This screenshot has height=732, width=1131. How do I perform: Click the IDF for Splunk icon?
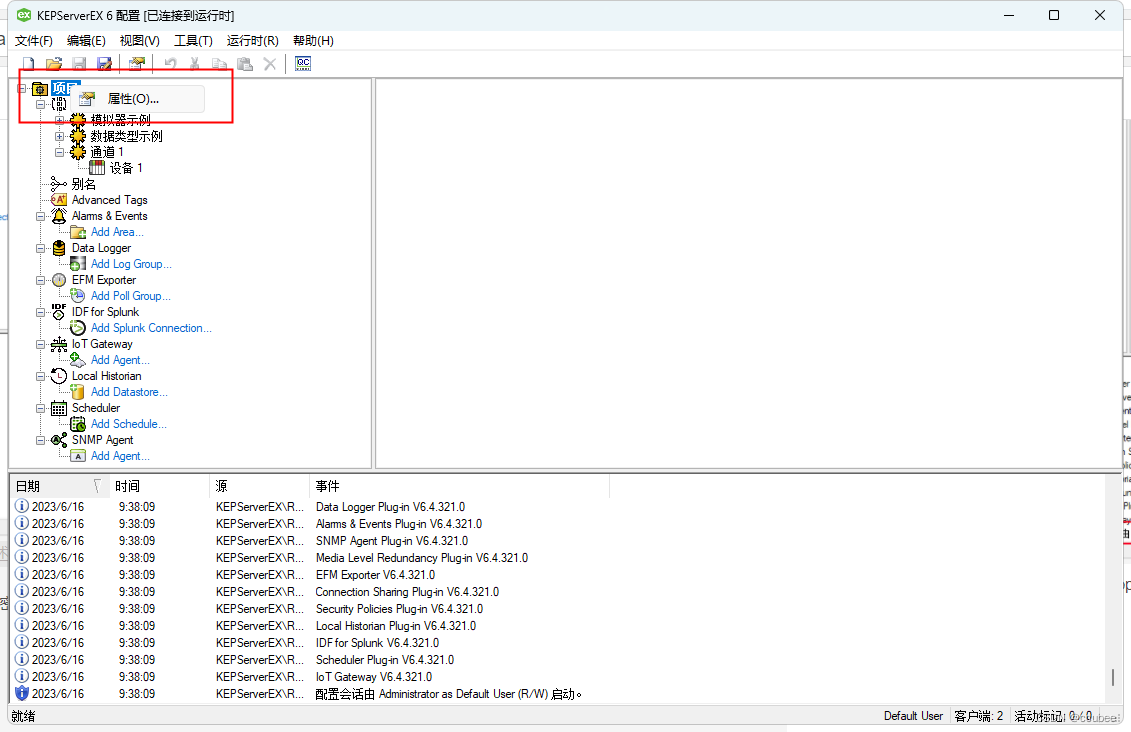[x=58, y=312]
